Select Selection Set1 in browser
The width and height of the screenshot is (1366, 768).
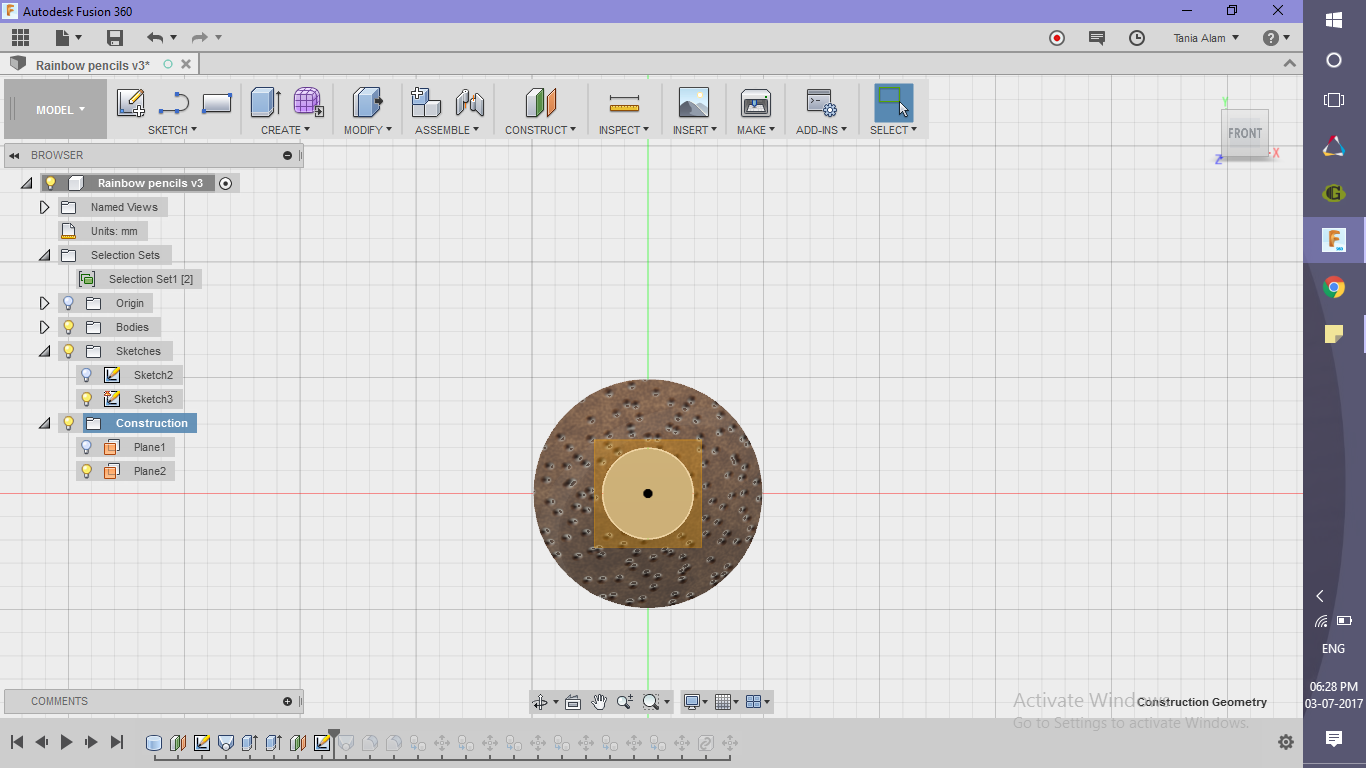coord(151,279)
